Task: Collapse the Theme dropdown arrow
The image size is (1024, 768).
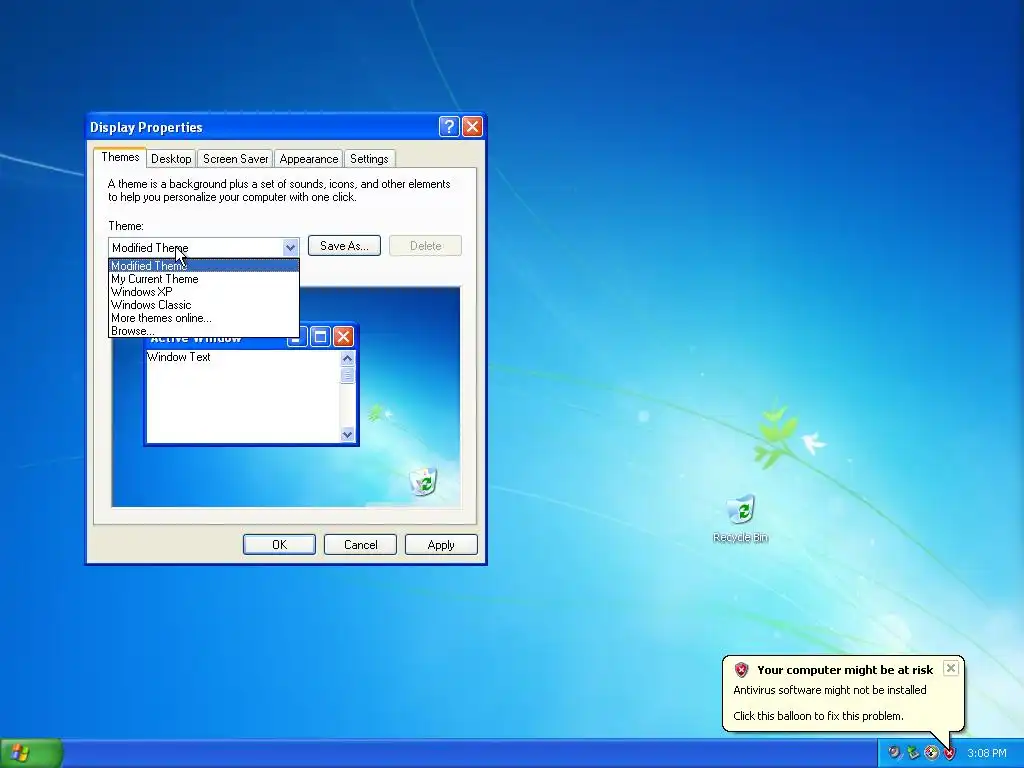Action: pos(291,248)
